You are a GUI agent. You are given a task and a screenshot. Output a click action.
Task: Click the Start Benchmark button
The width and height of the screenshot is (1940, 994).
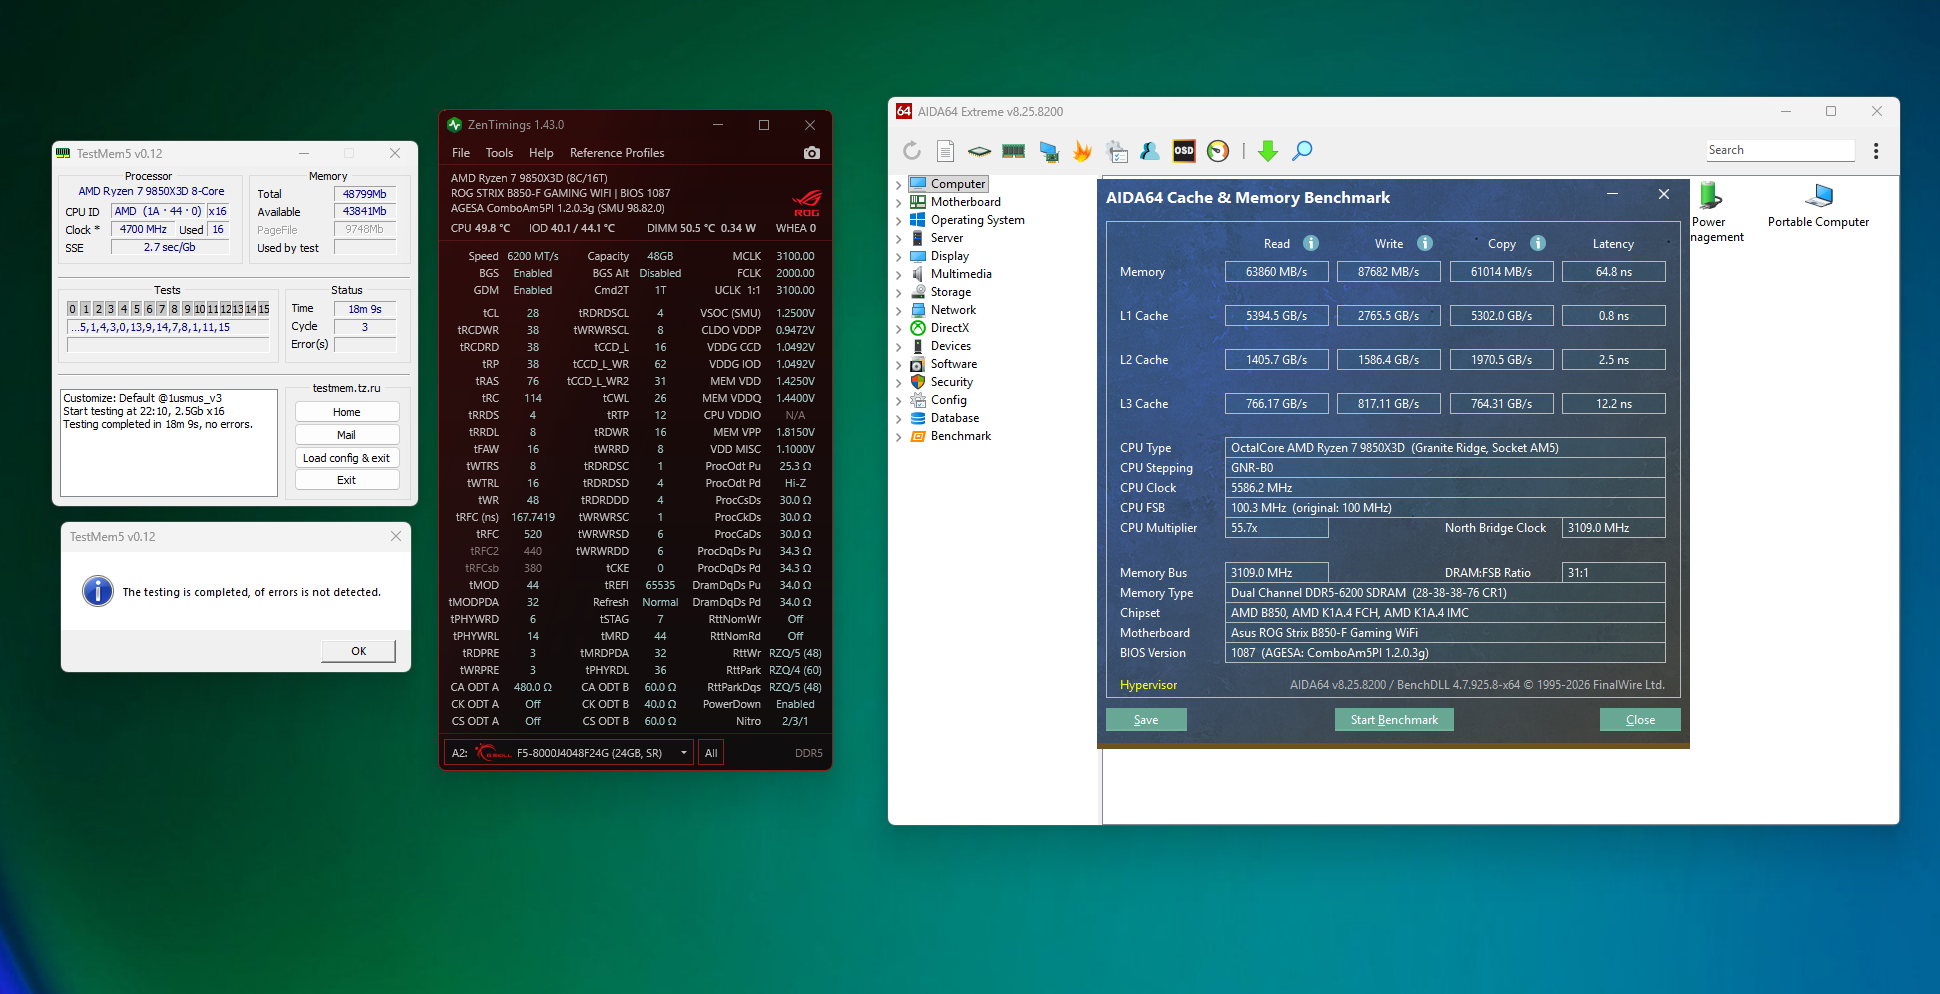pos(1394,720)
